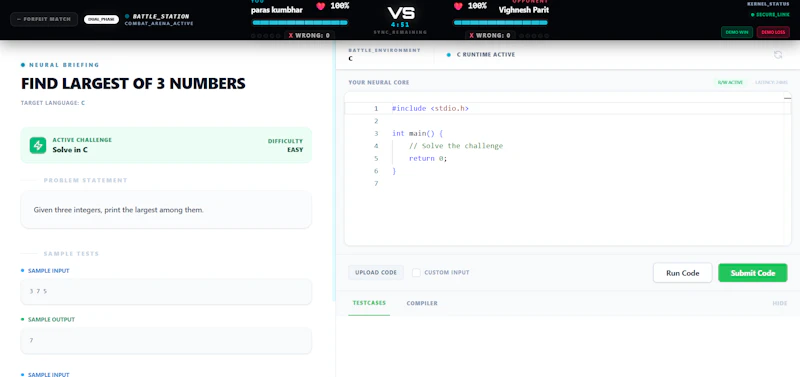Submit solution with Submit Code button
The image size is (800, 377).
(753, 273)
